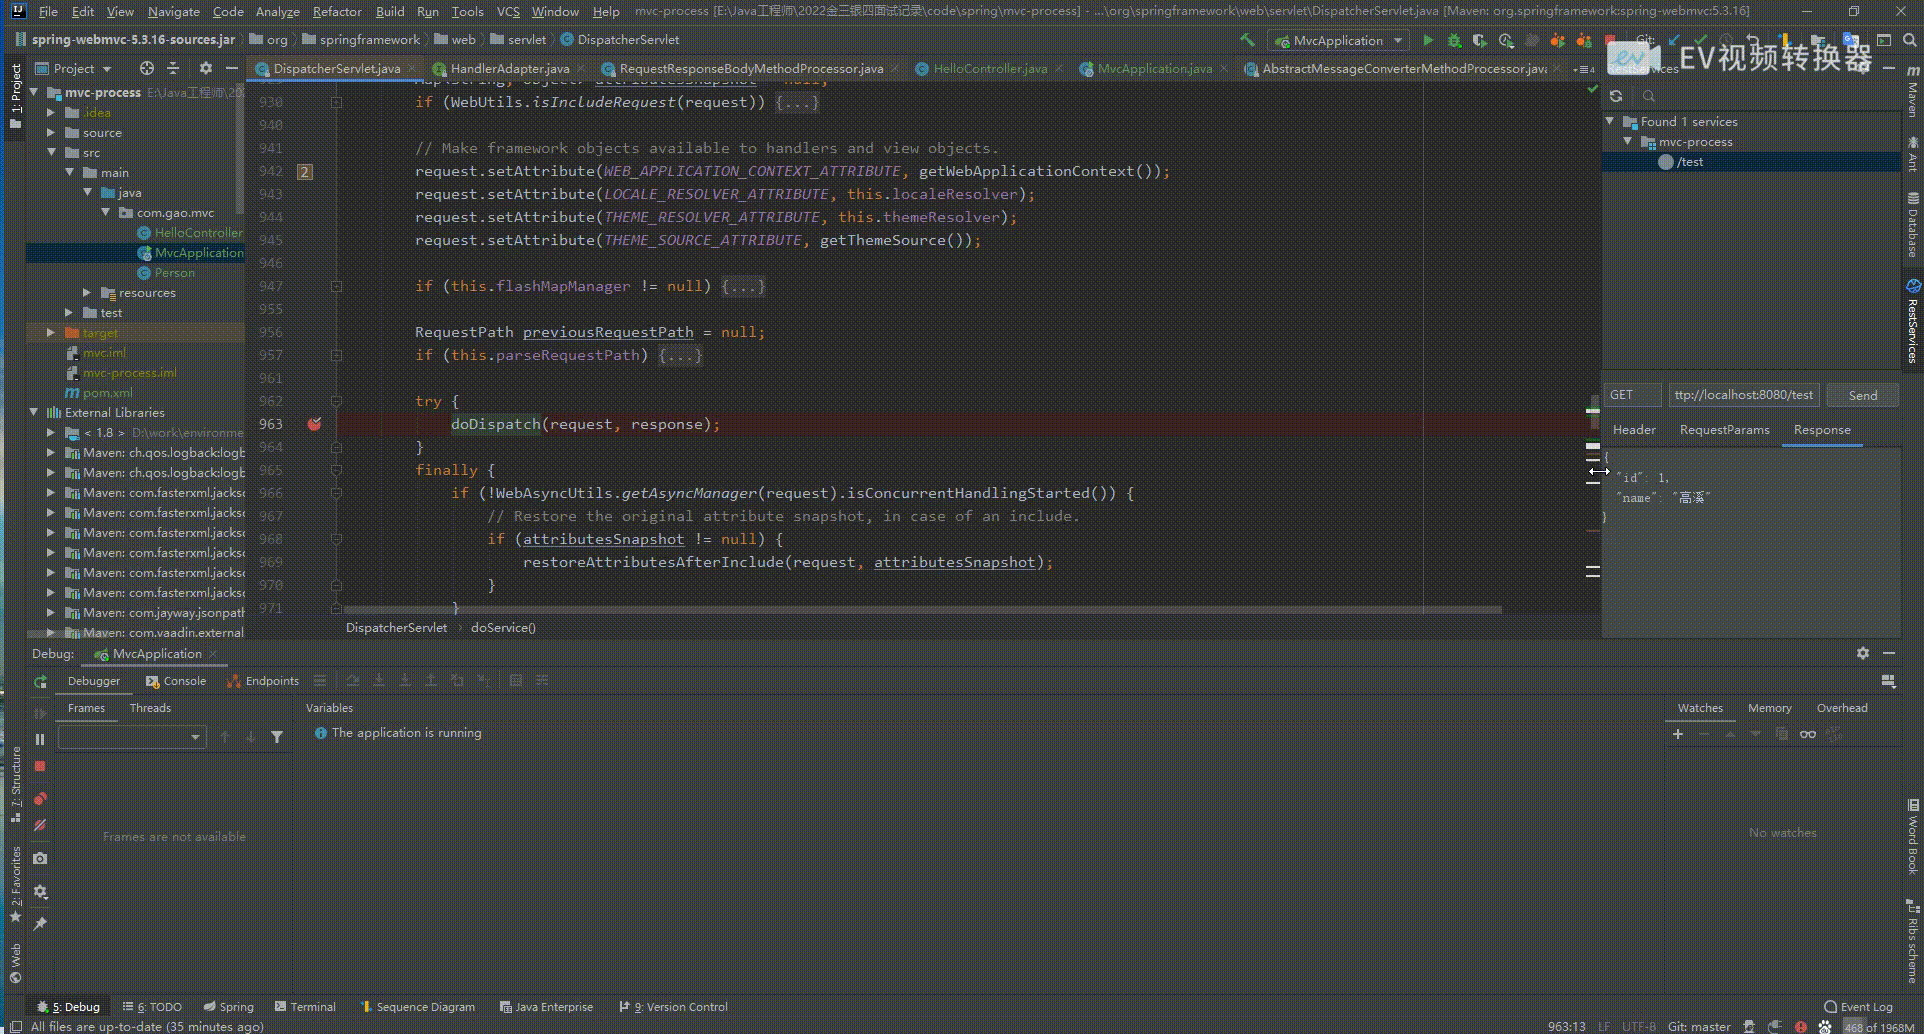Click the thread dump camera icon
The height and width of the screenshot is (1034, 1924).
pyautogui.click(x=40, y=858)
